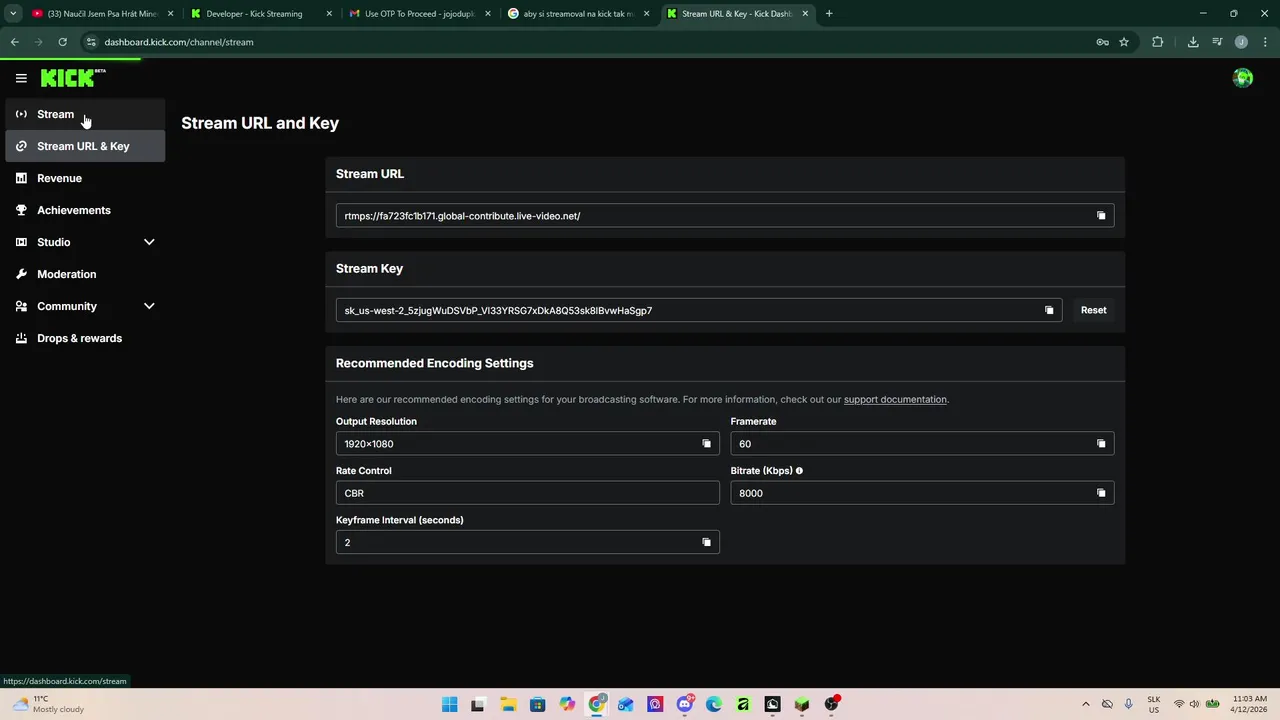Open the support documentation link

[x=895, y=399]
